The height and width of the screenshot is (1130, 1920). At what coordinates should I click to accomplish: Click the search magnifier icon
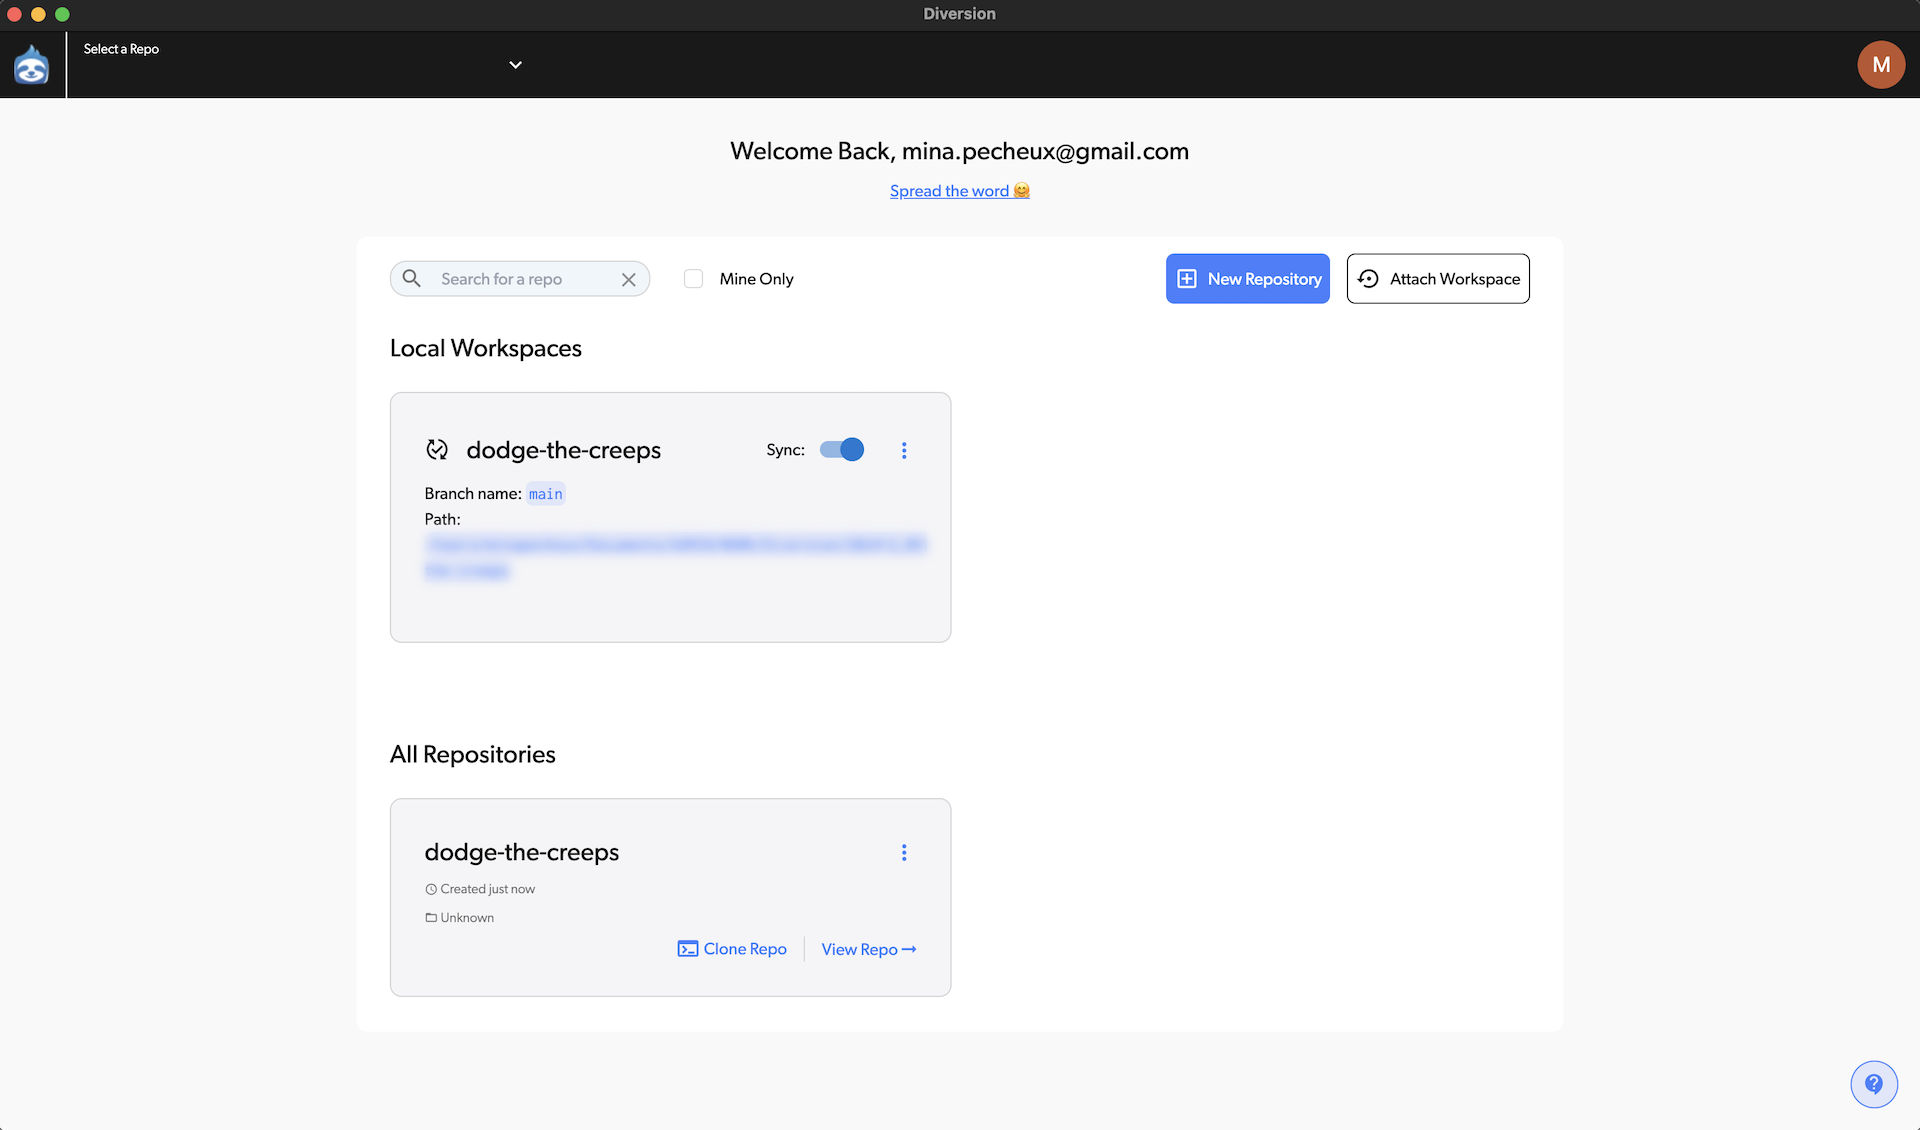[411, 278]
